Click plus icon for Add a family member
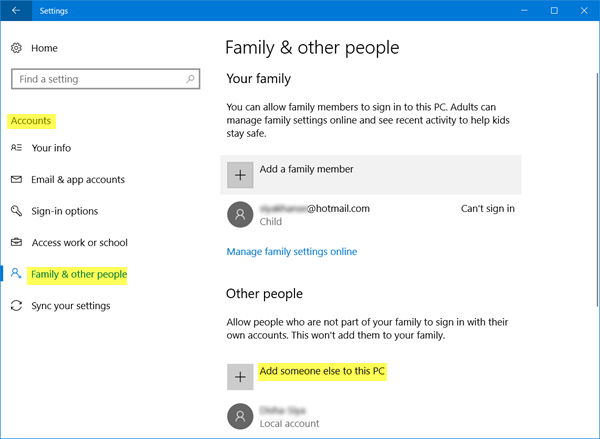Viewport: 600px width, 439px height. click(x=240, y=175)
